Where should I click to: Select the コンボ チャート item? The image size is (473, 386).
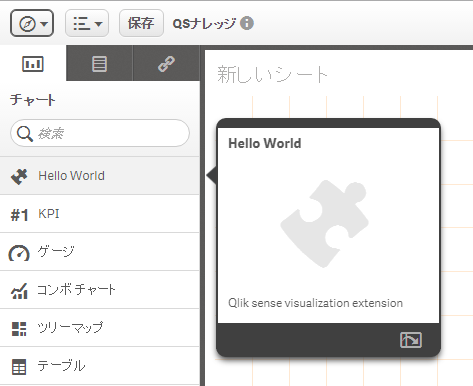100,290
